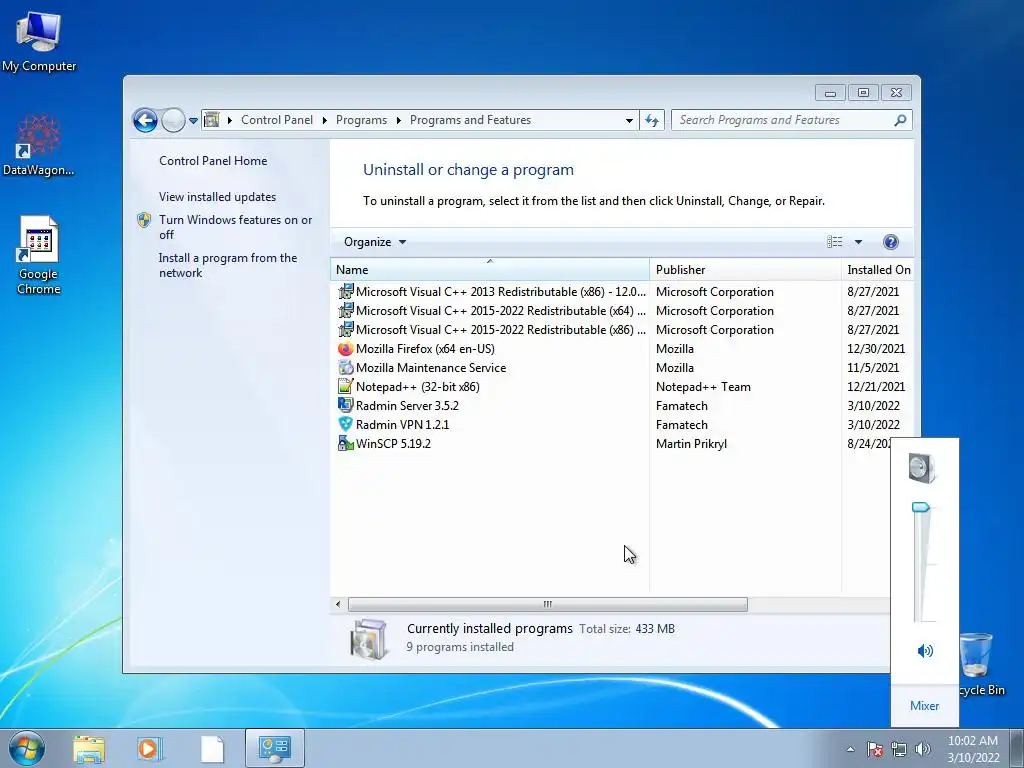Click the blue Help question mark icon

click(x=890, y=242)
